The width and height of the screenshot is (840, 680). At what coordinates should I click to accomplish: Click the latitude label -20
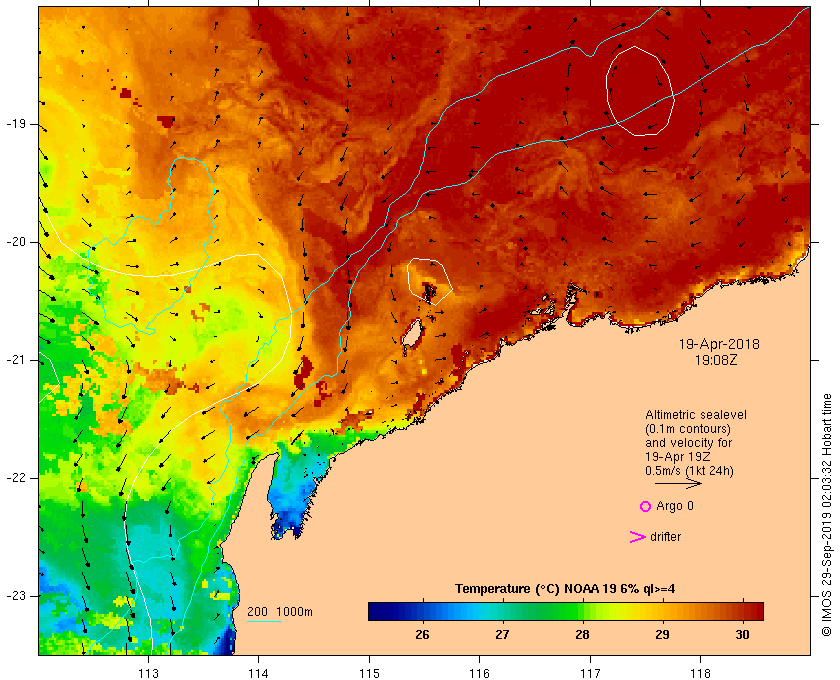(x=16, y=242)
